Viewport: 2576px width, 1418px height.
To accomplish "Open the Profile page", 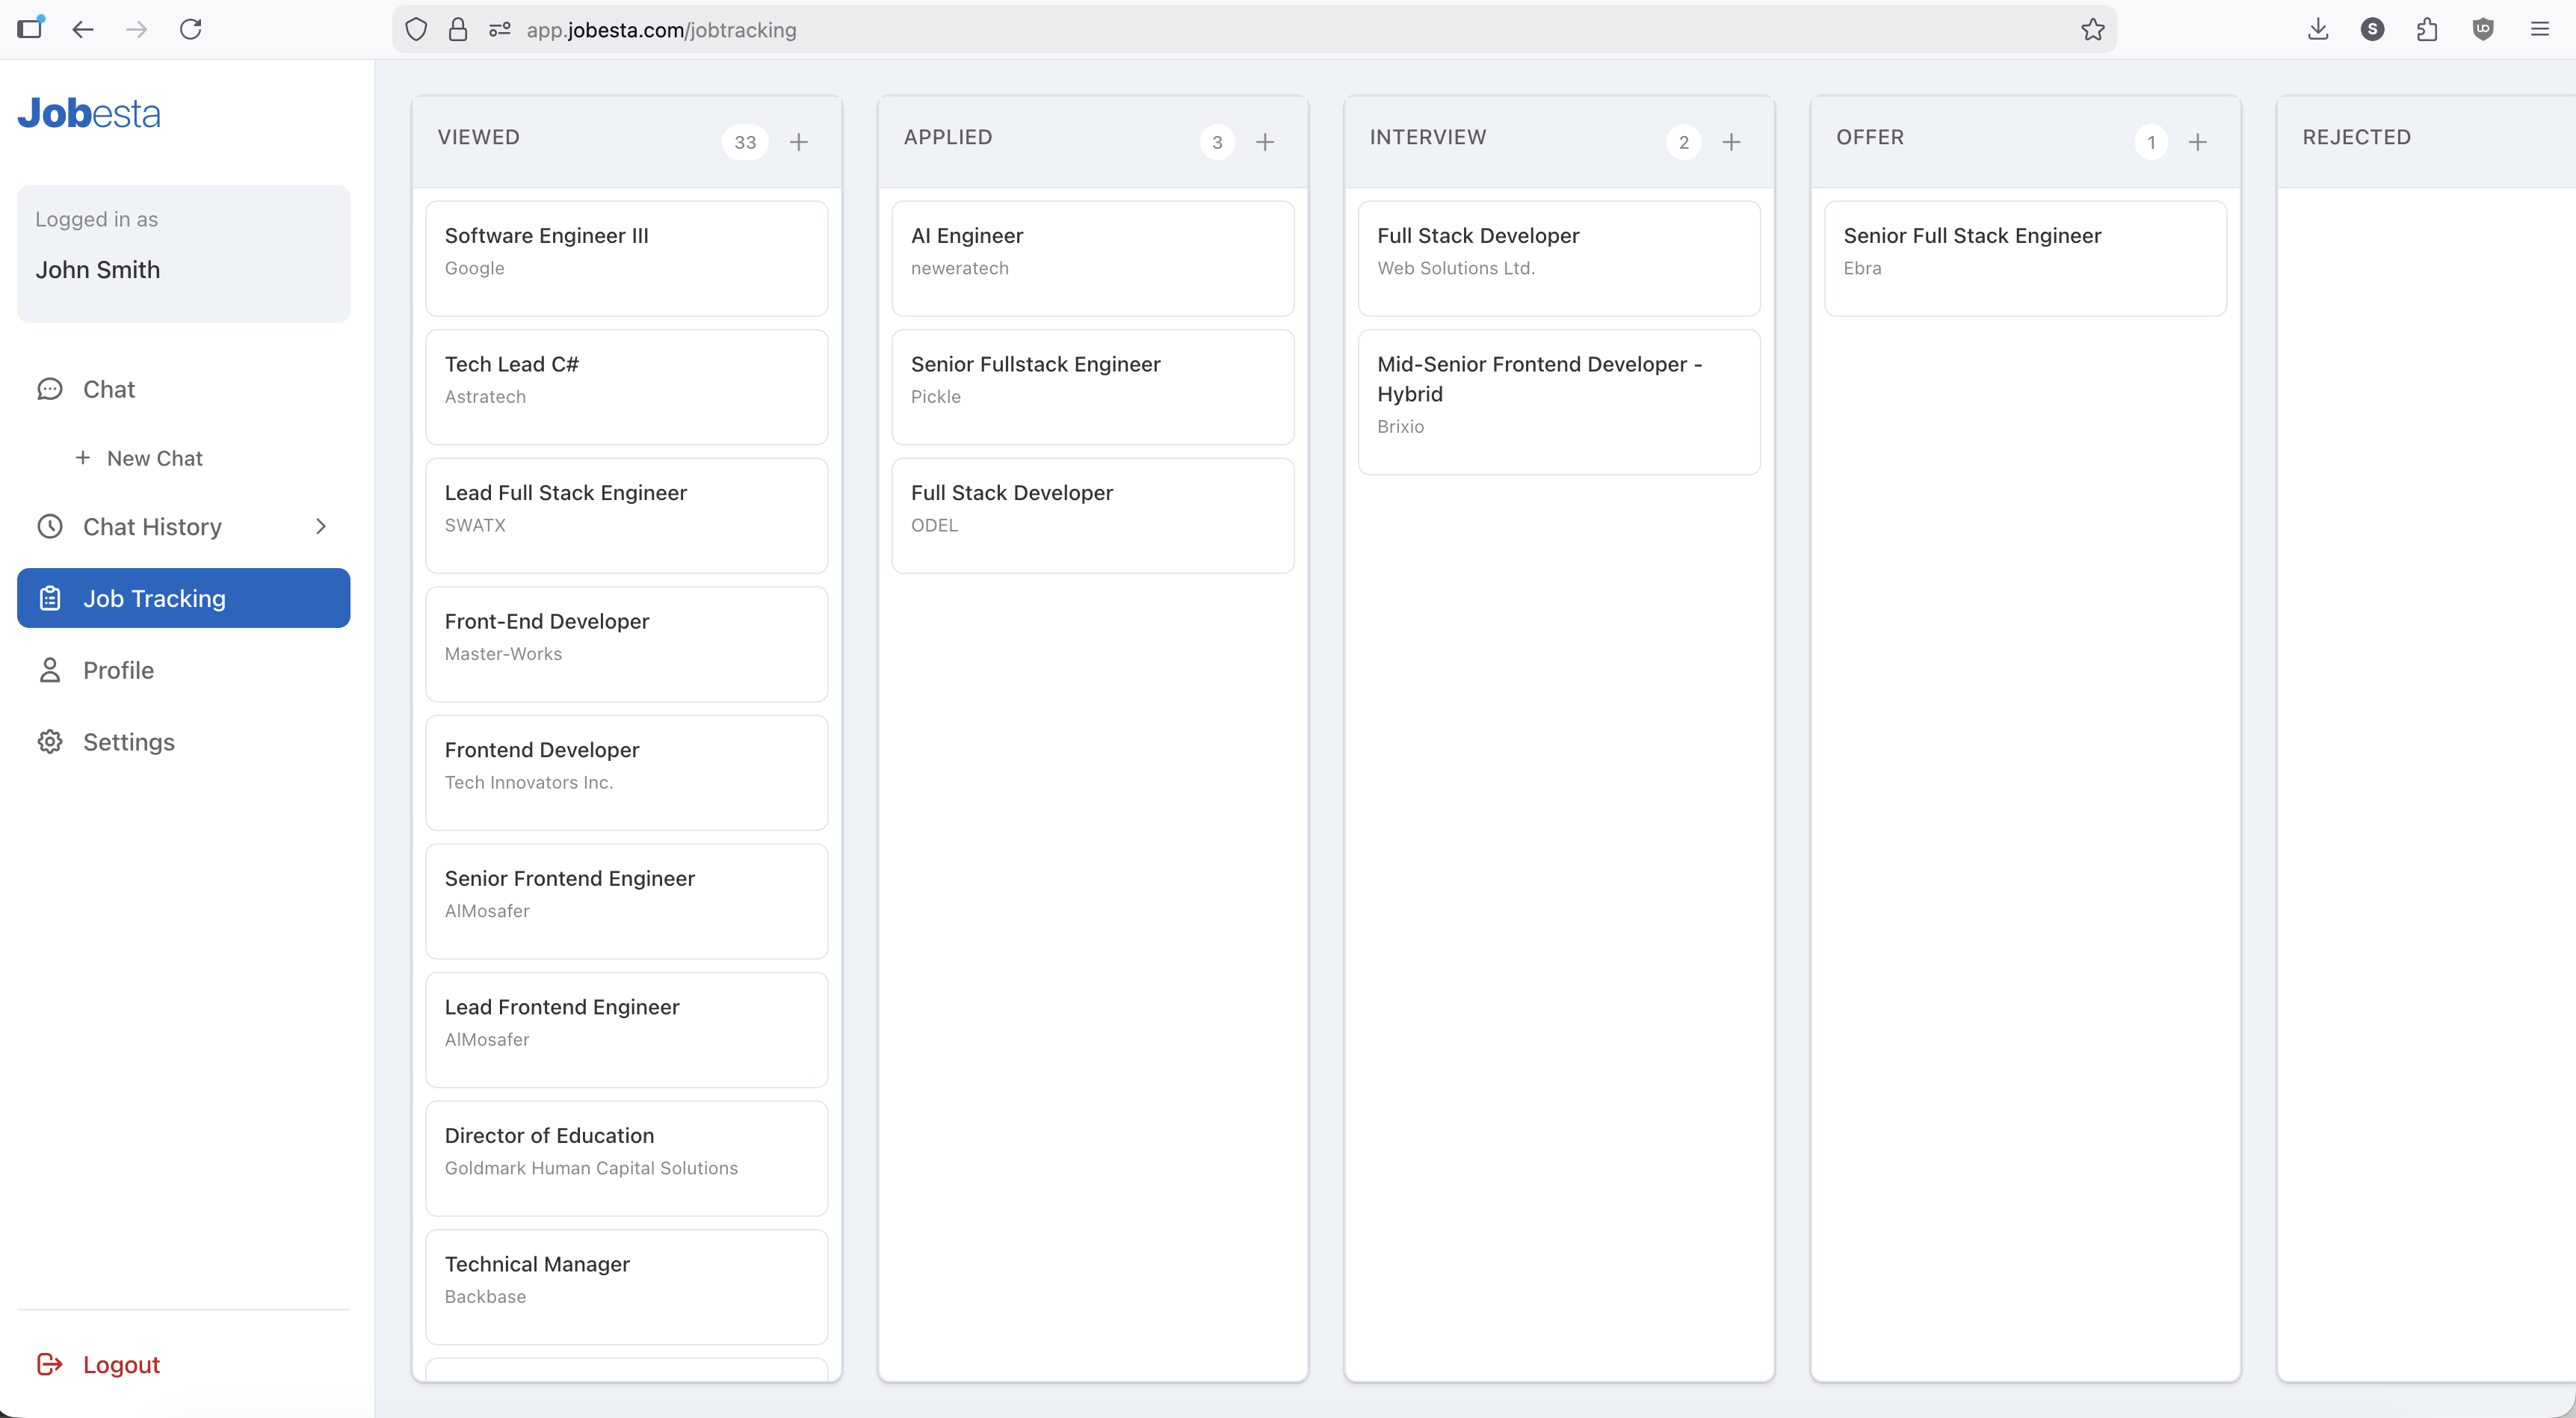I will 117,670.
